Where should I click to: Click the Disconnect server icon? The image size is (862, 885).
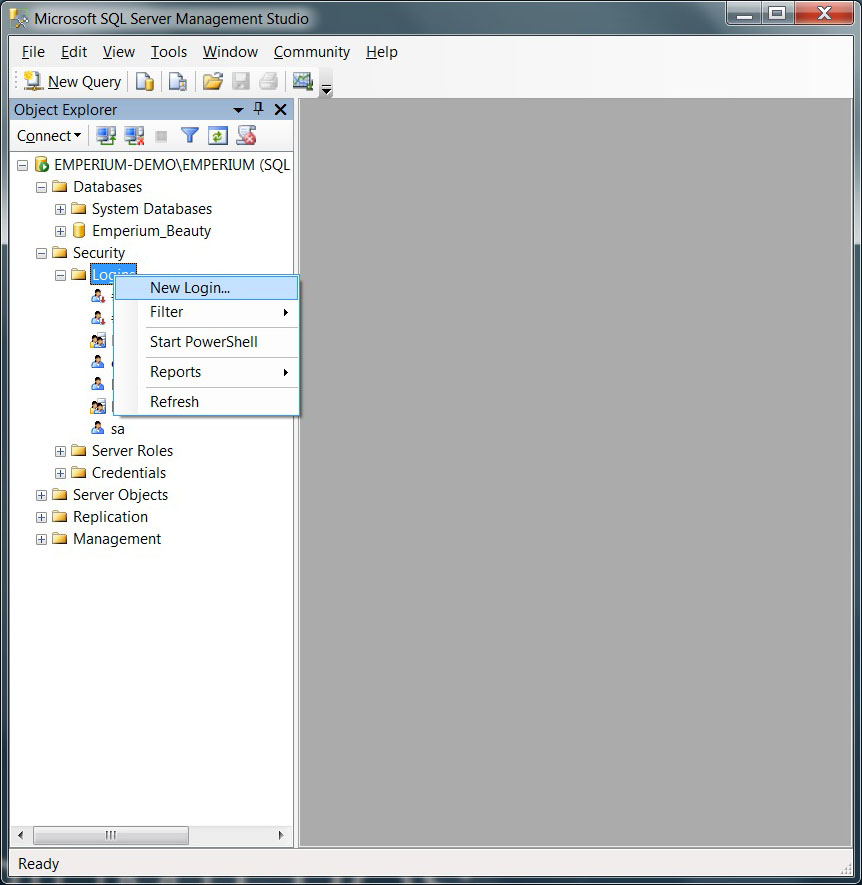coord(134,136)
